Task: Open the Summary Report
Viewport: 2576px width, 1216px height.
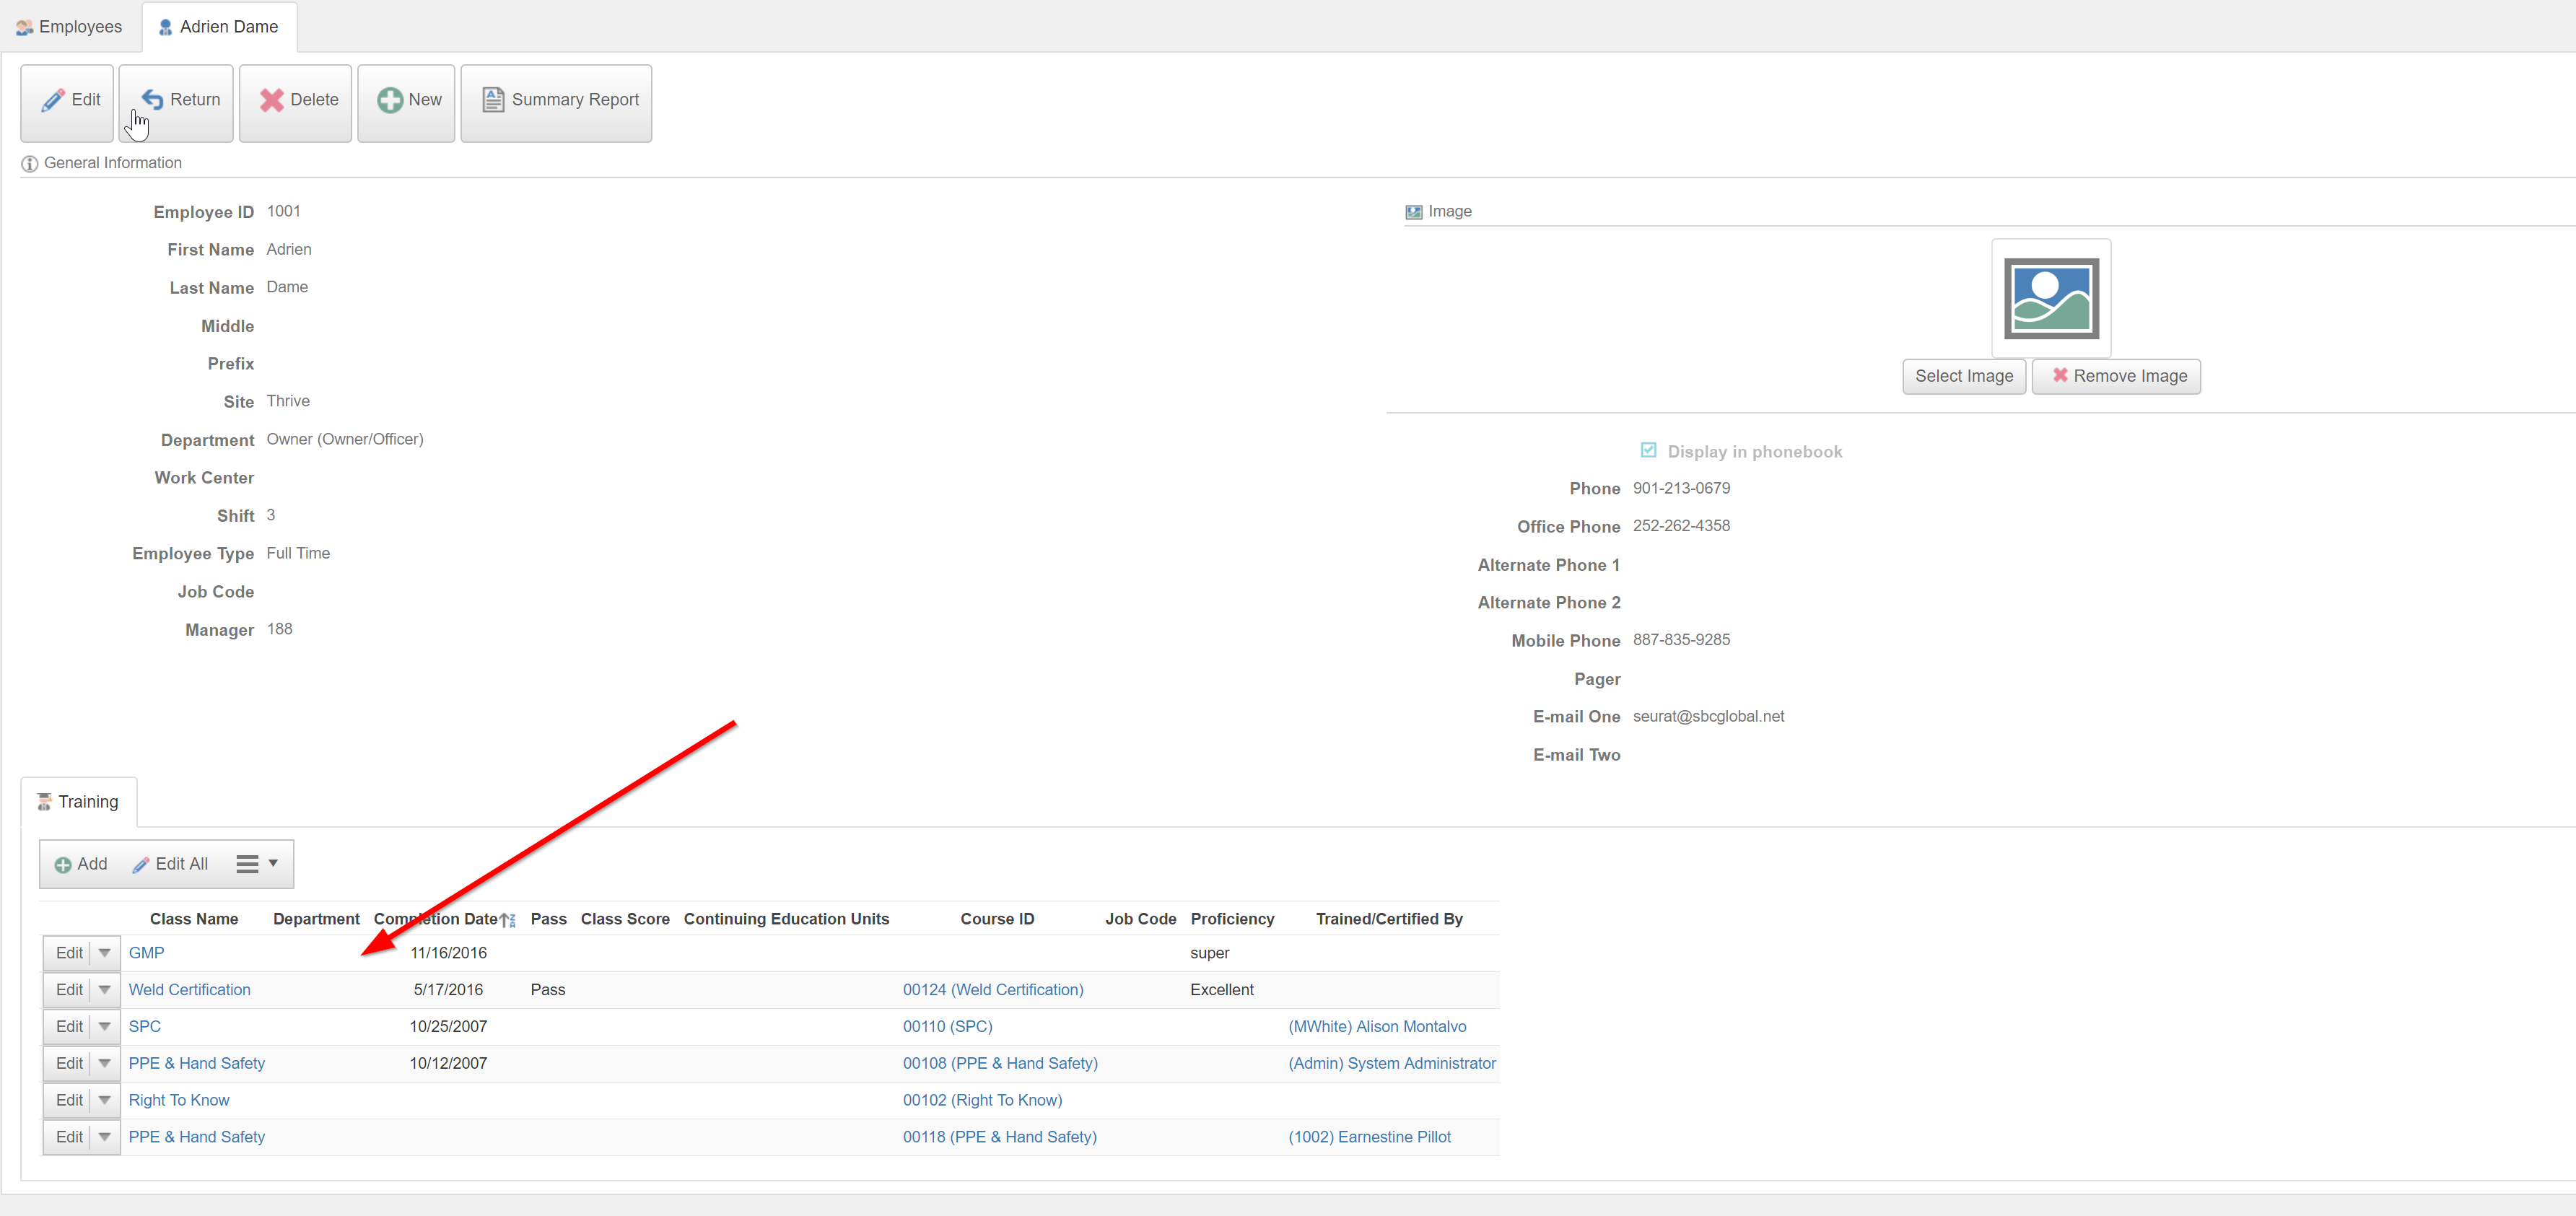Action: click(x=556, y=103)
